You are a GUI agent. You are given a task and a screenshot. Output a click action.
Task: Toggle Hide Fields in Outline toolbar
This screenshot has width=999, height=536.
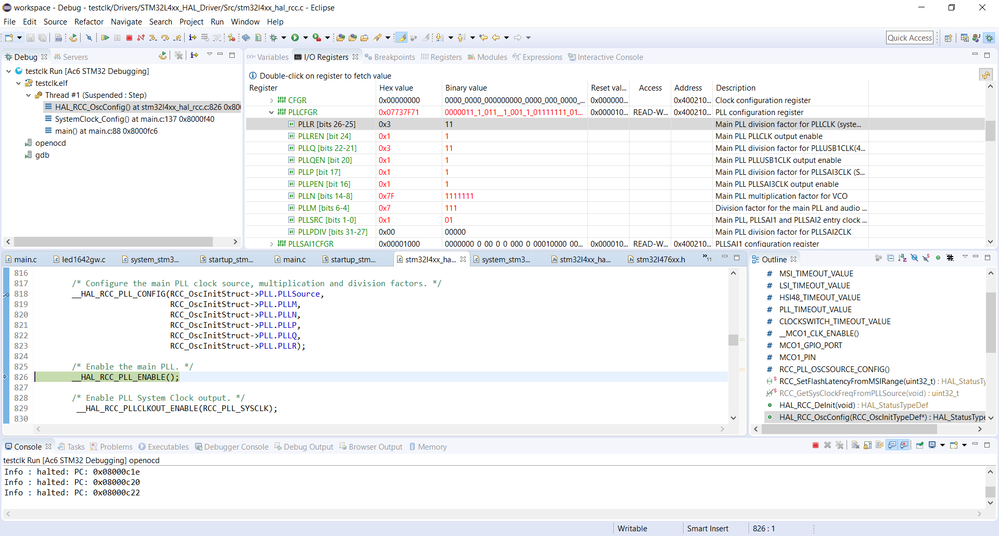[914, 258]
